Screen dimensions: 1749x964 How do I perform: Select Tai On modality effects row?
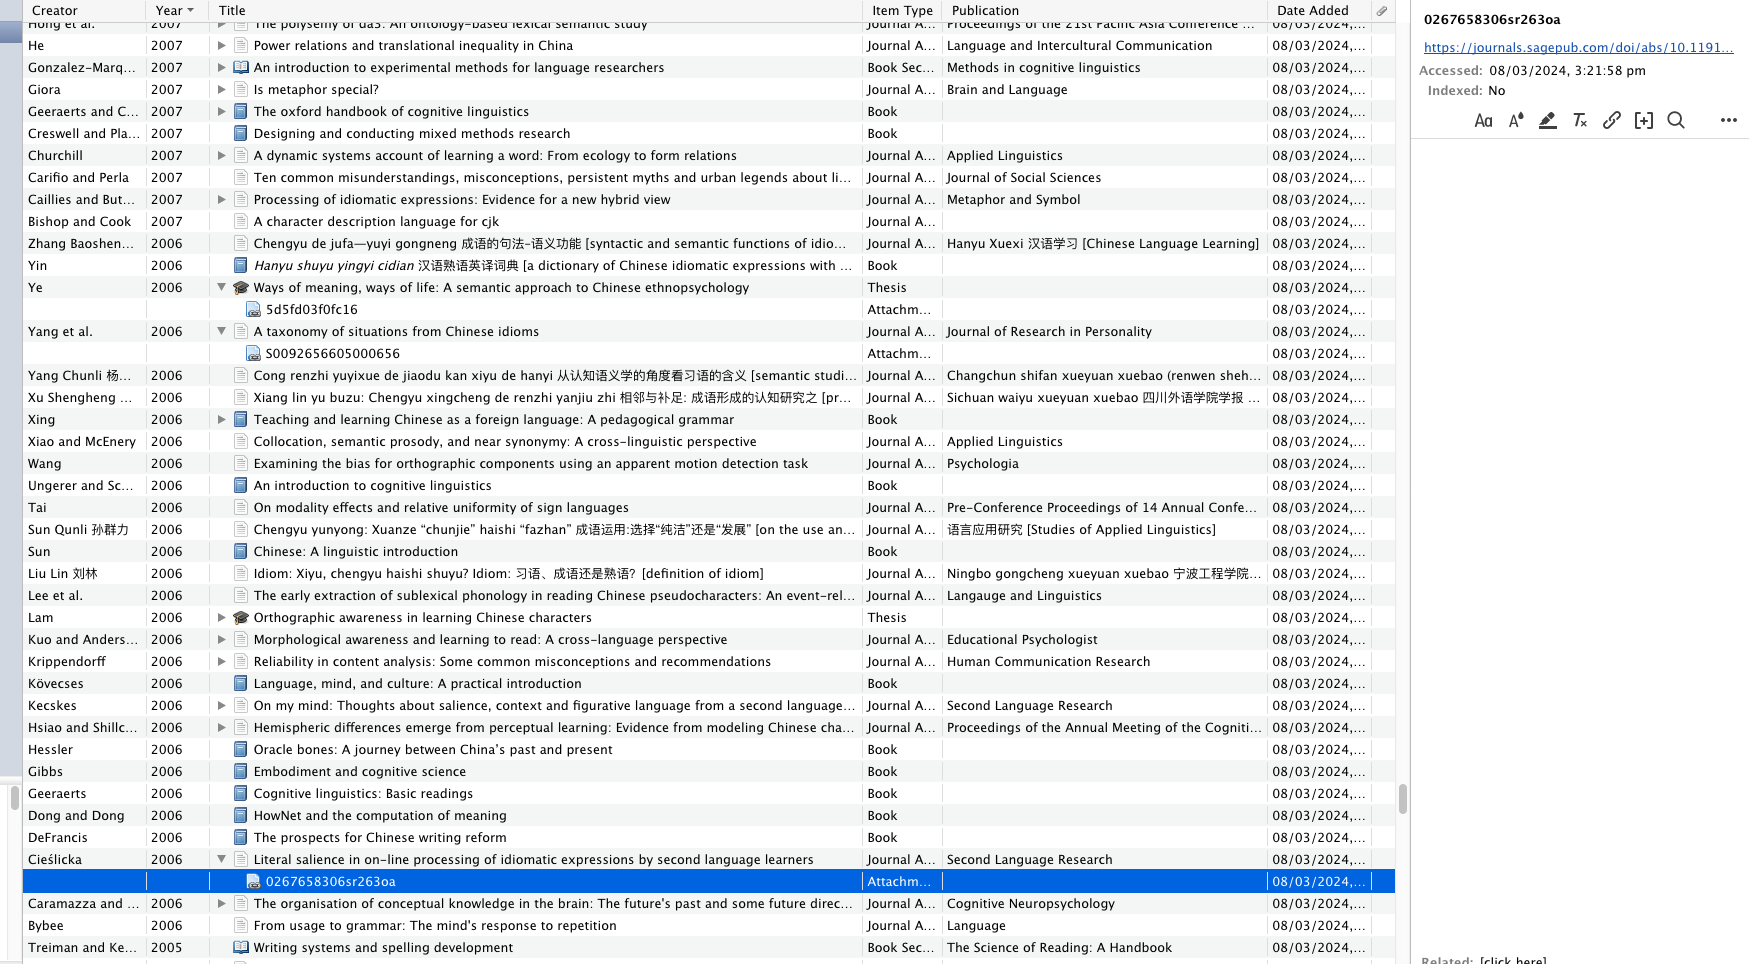coord(709,508)
